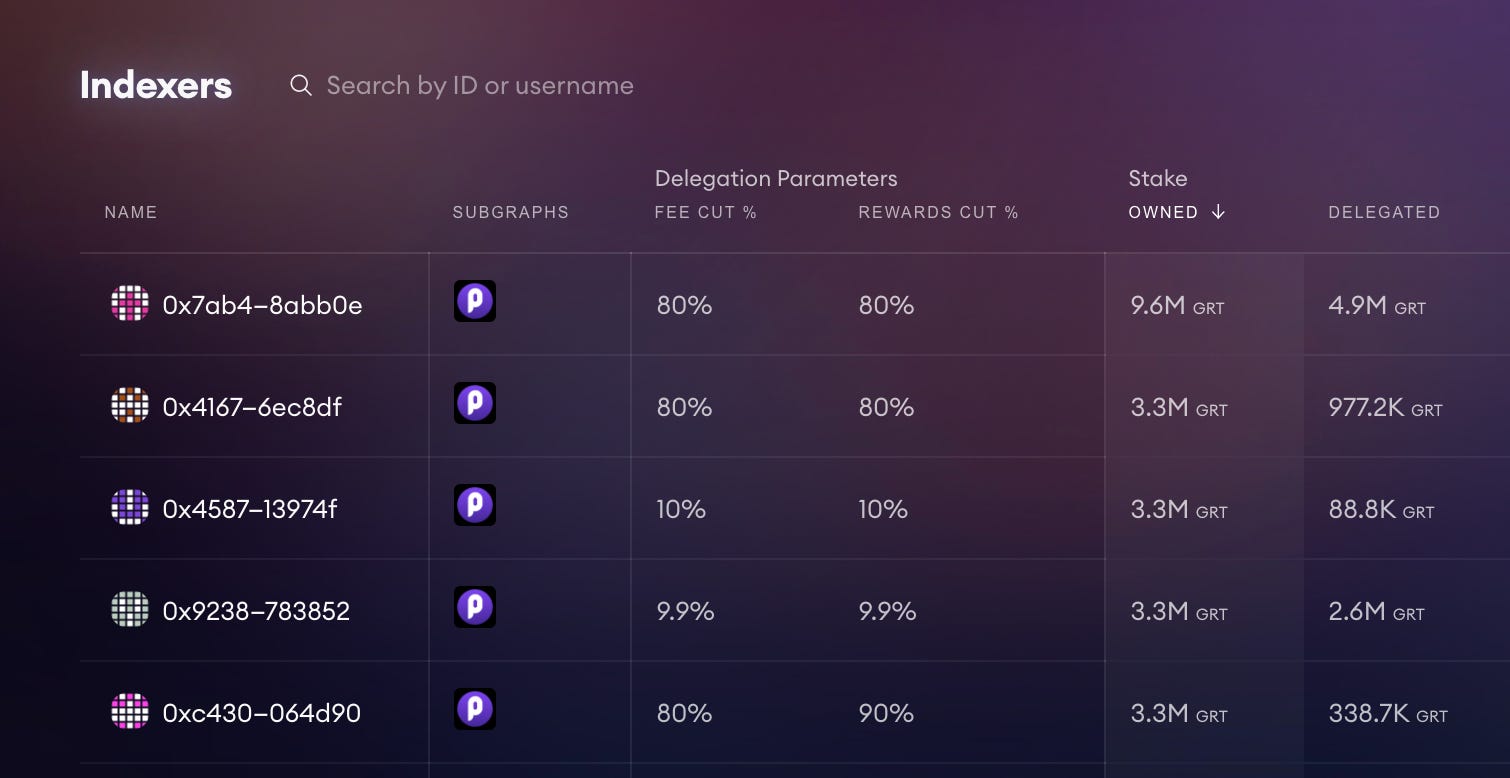Focus the Search by ID or username field
1510x778 pixels.
(480, 85)
